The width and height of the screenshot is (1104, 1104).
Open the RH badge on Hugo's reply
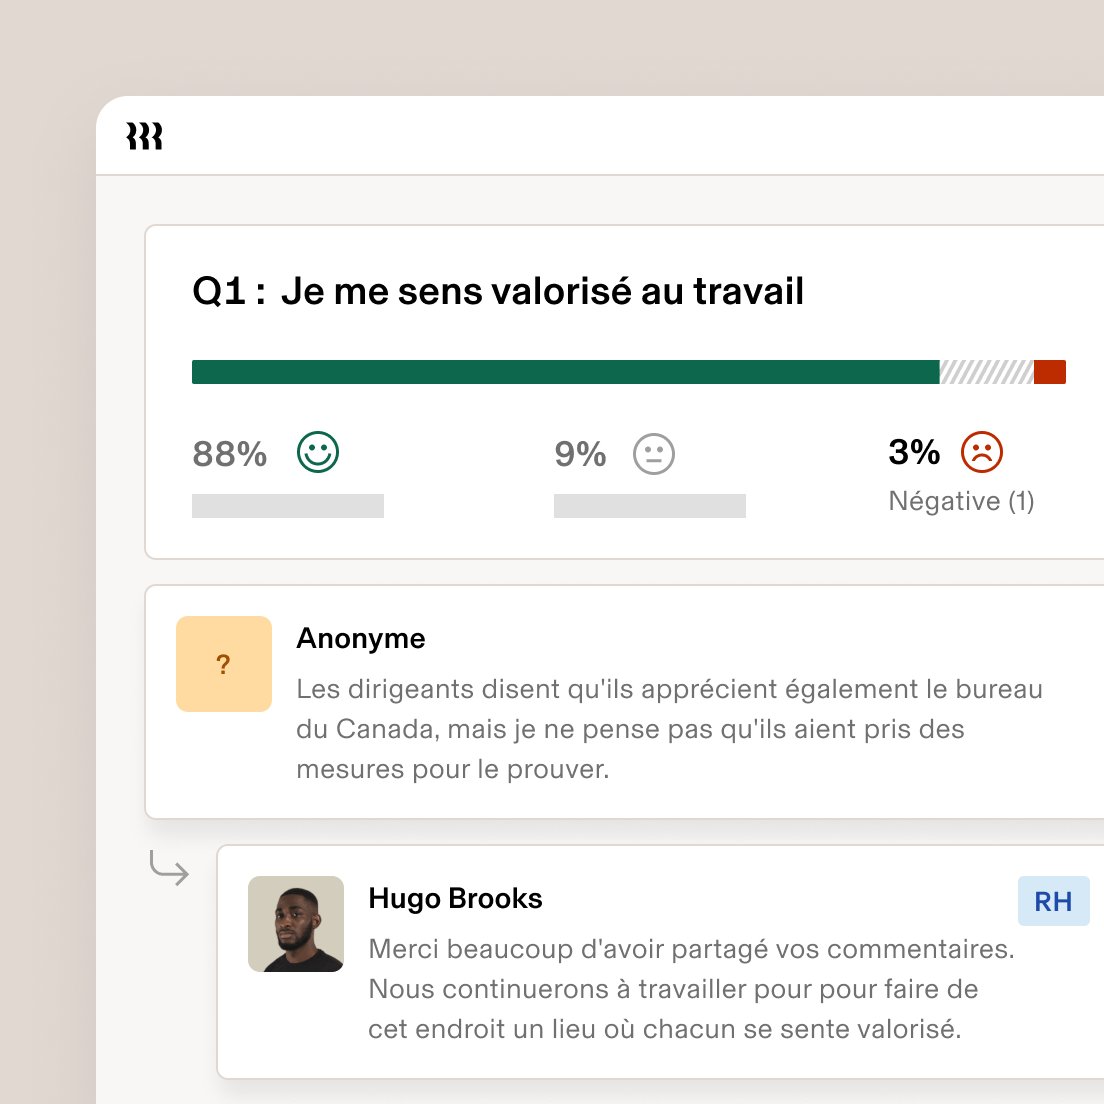[1052, 900]
